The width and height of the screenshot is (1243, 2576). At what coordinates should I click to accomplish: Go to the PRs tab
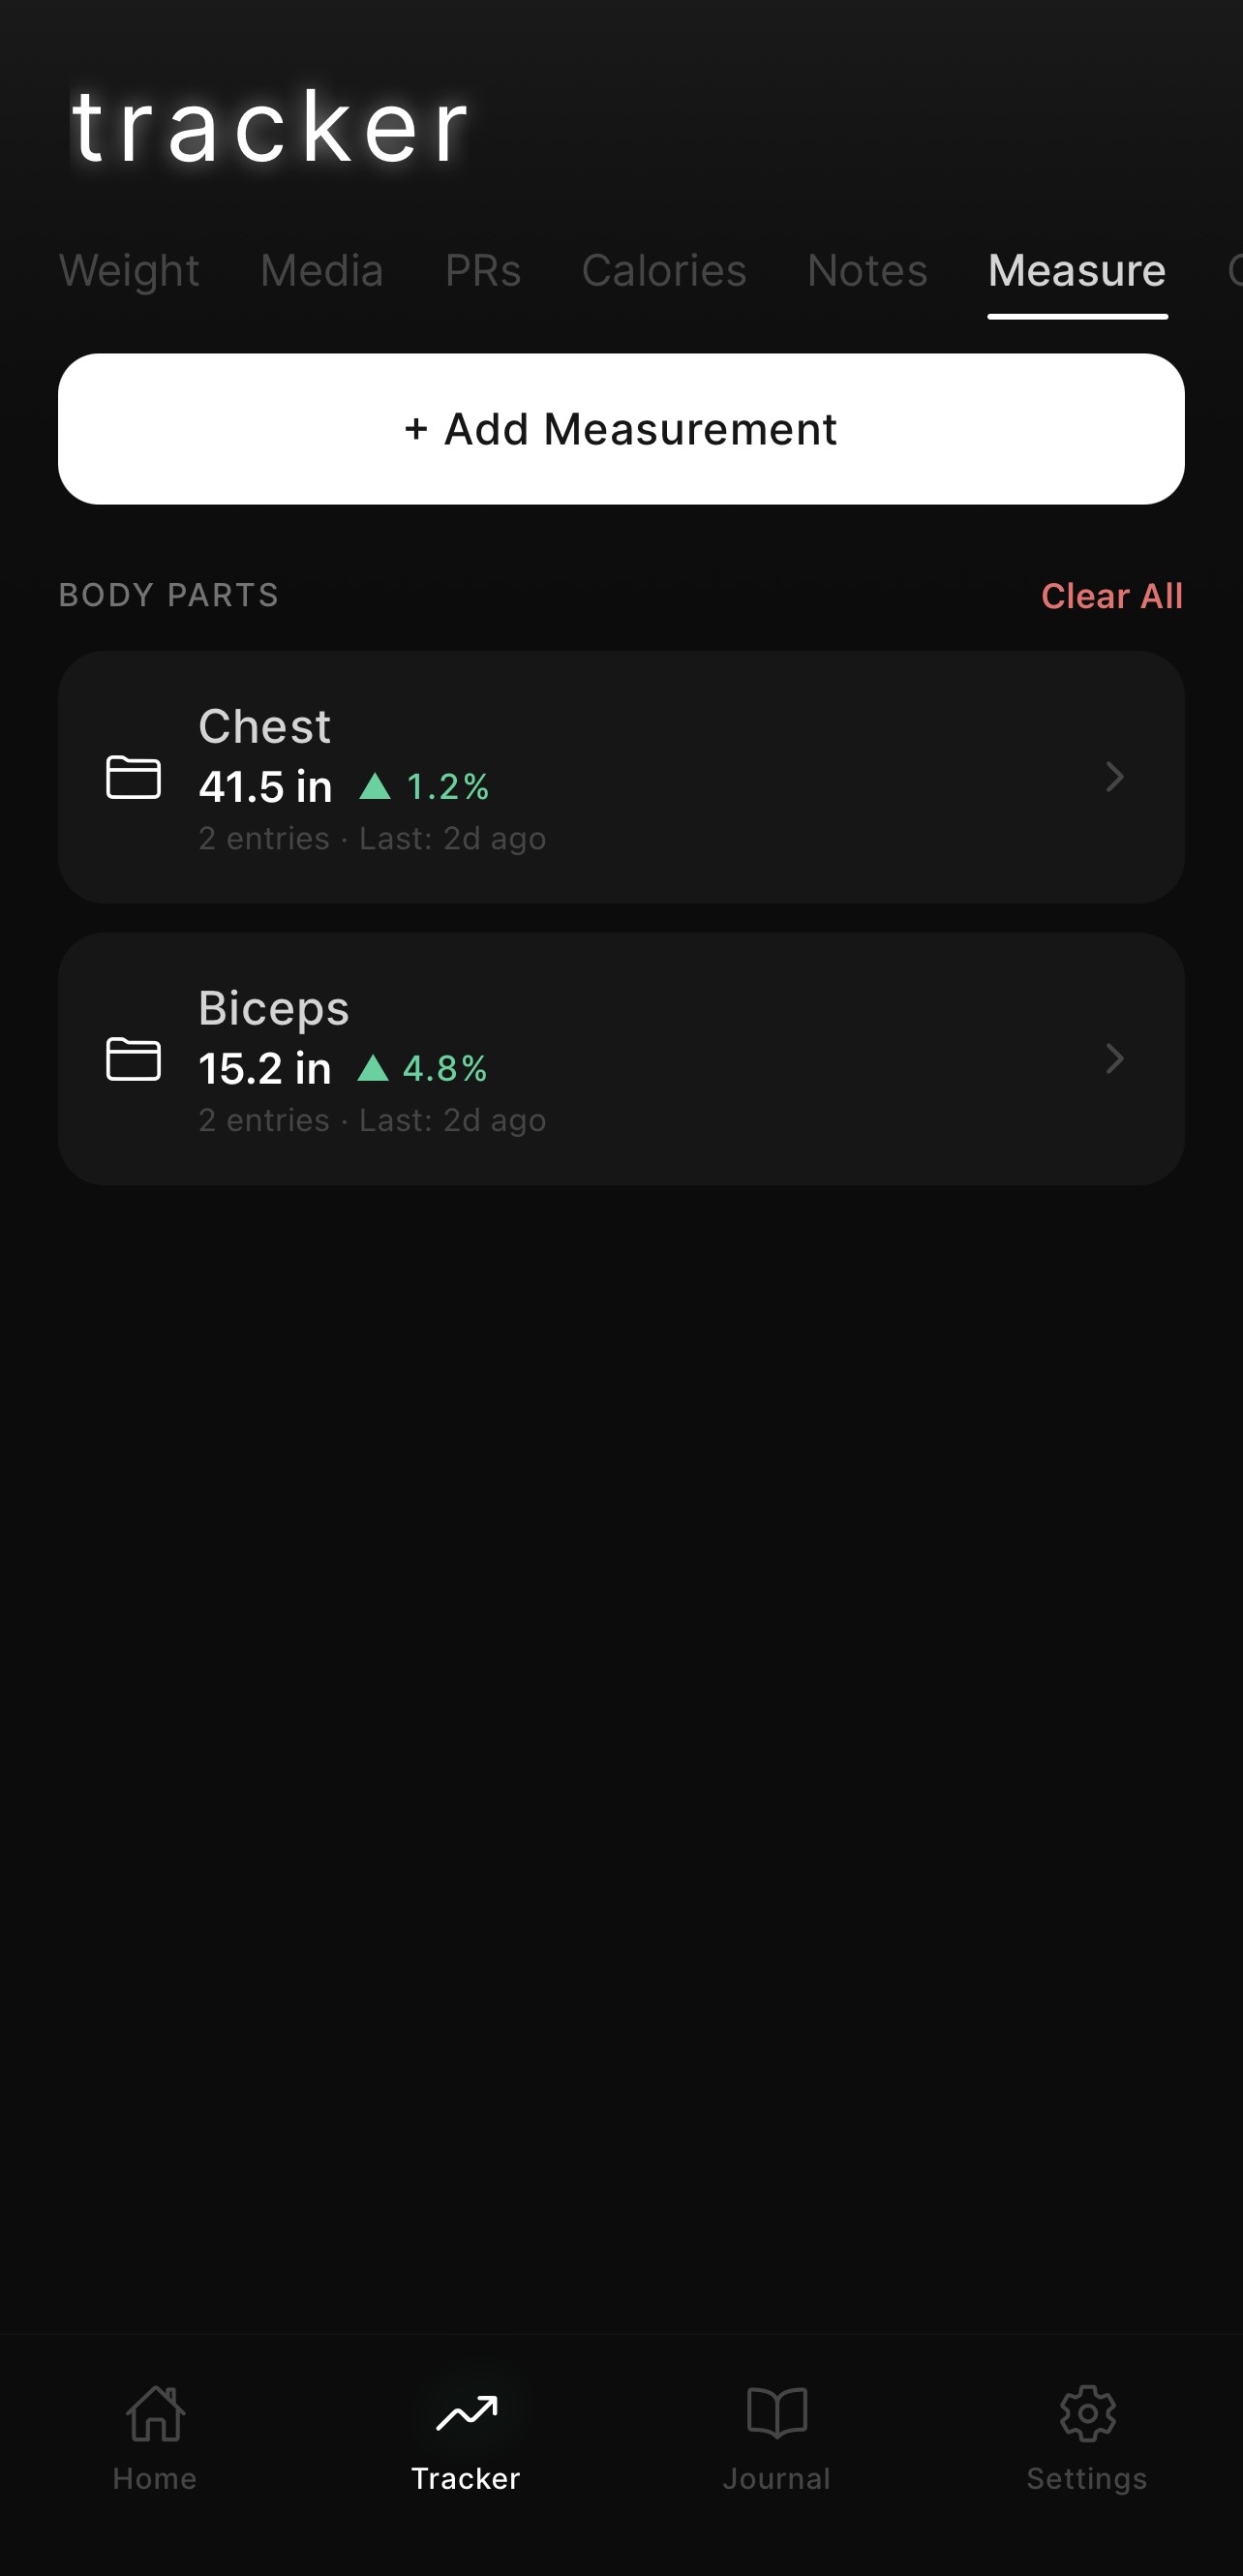(x=483, y=271)
